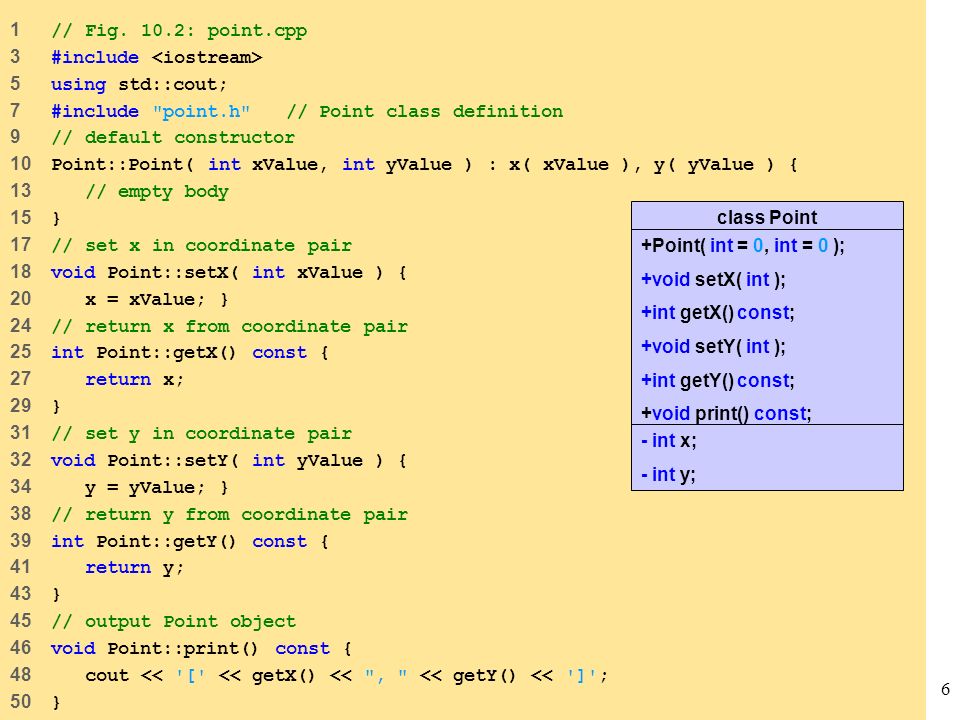This screenshot has height=720, width=960.
Task: Click the cout output statement on line 48
Action: 347,675
